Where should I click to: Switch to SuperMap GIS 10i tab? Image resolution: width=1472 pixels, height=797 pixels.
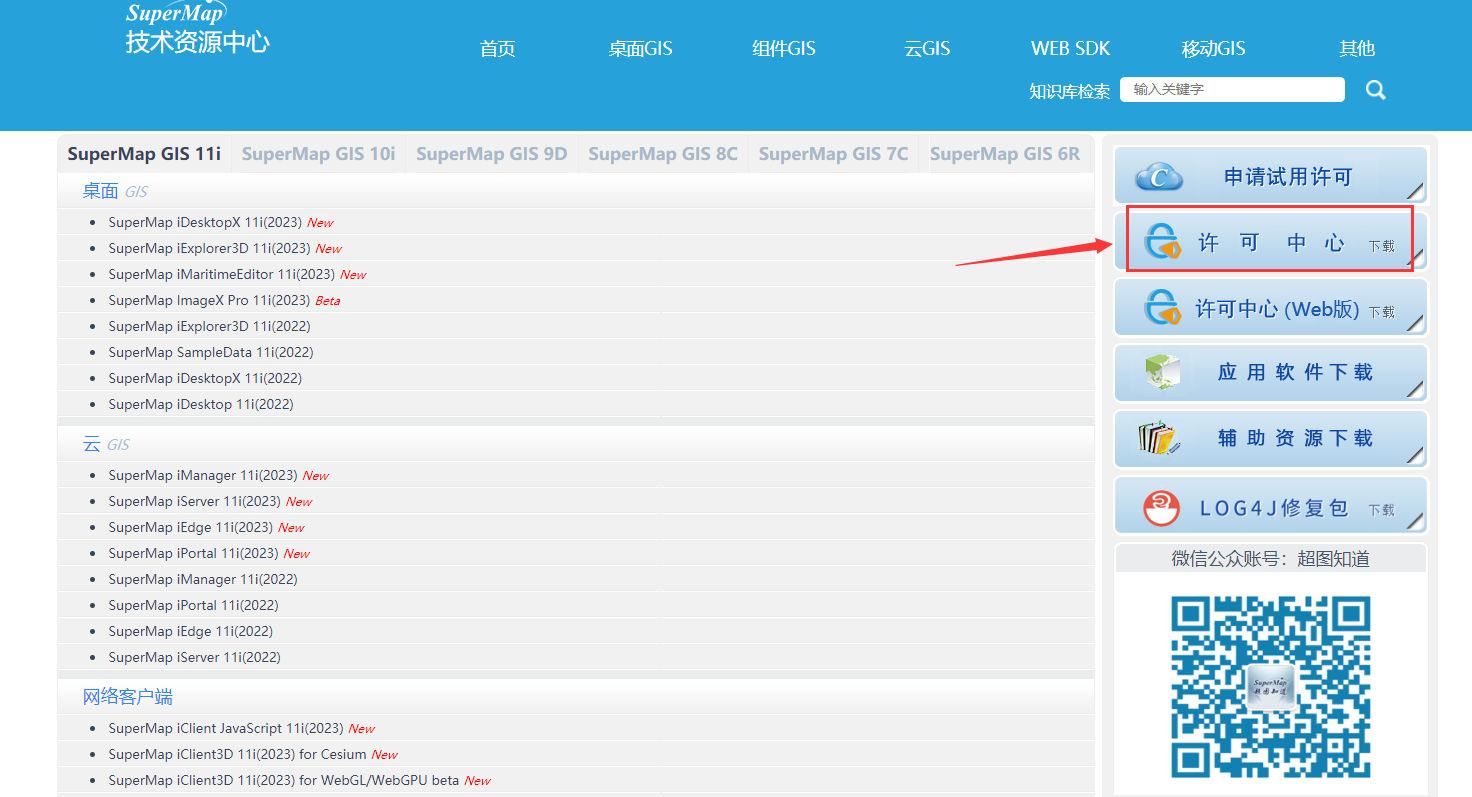click(x=318, y=154)
